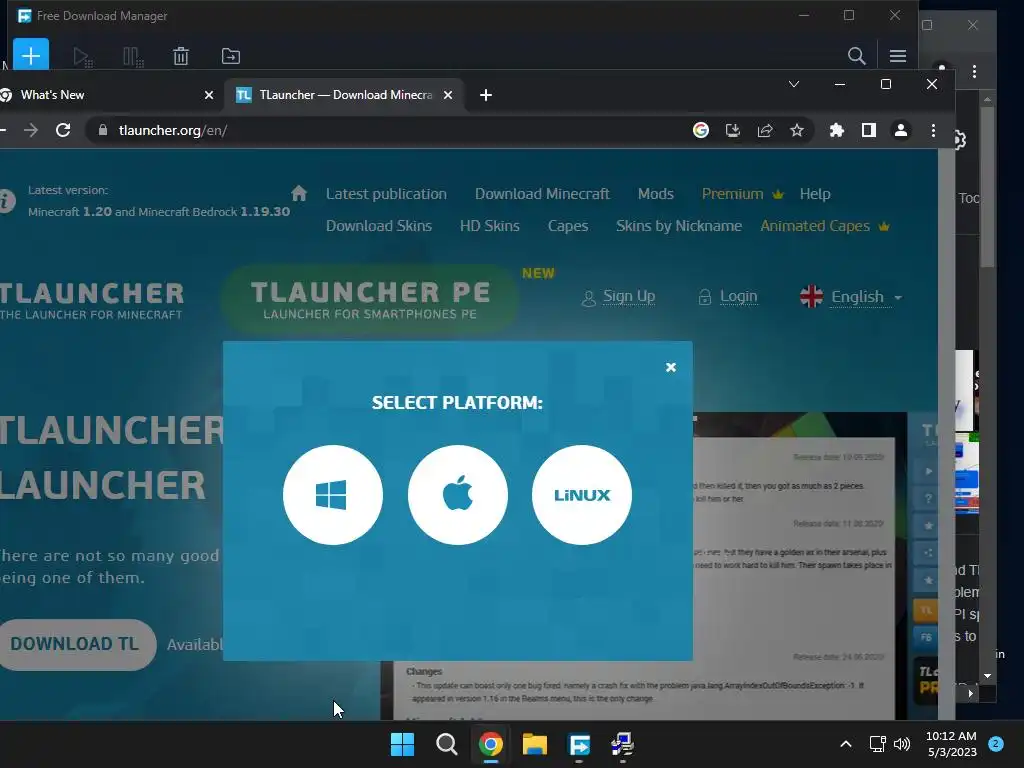The image size is (1024, 768).
Task: Open Download Minecraft menu item
Action: (542, 194)
